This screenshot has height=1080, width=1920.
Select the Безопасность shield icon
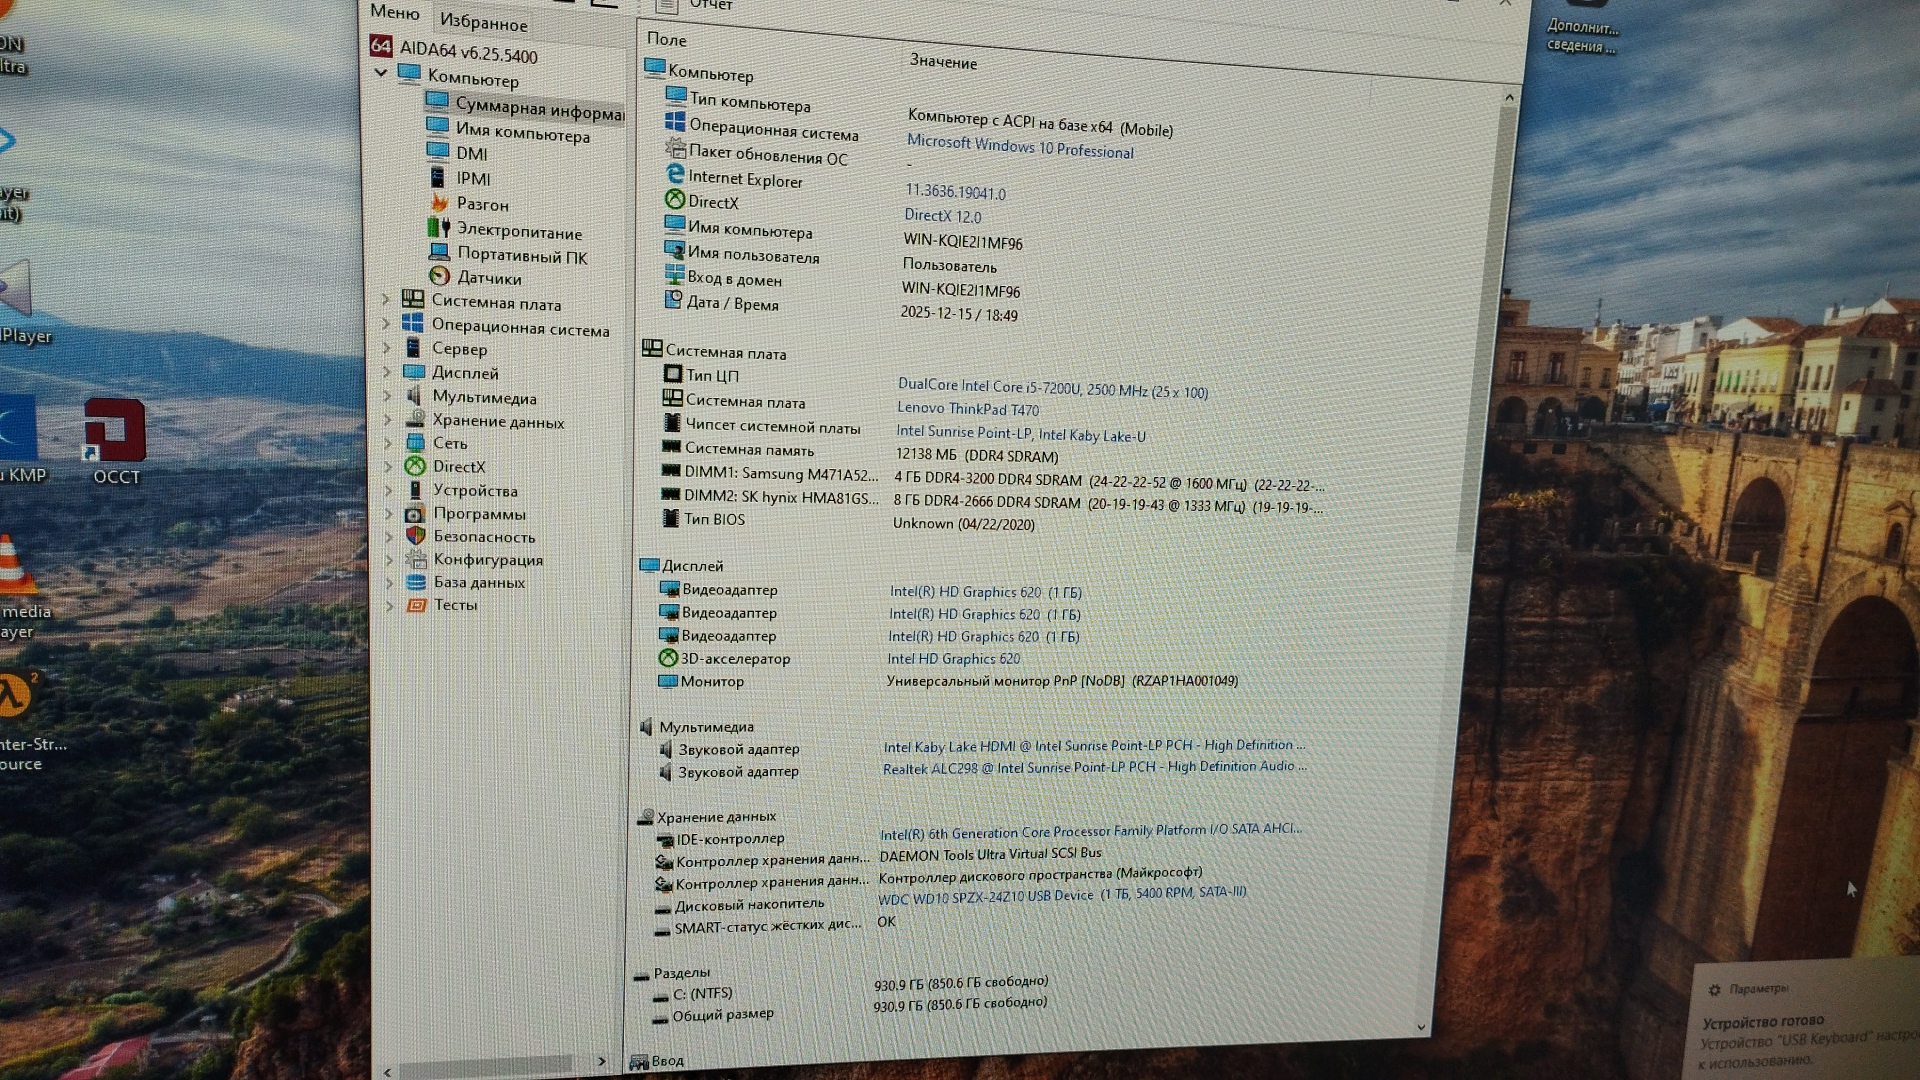pyautogui.click(x=416, y=536)
